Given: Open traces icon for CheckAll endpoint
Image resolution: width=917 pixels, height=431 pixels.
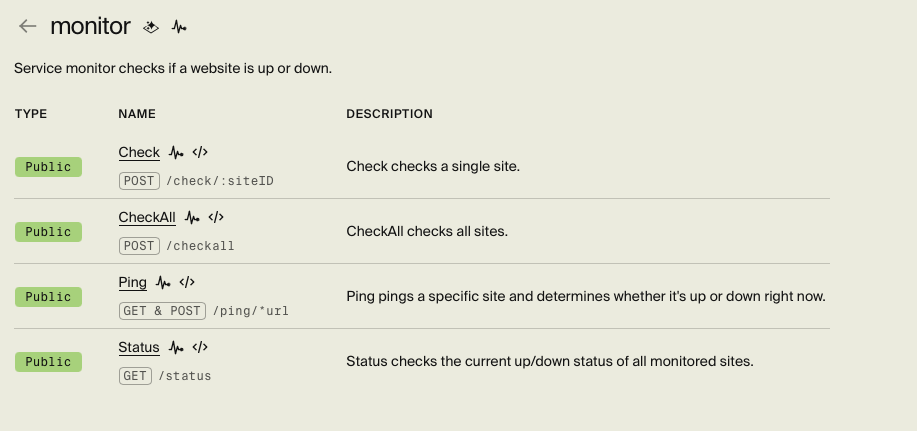Looking at the screenshot, I should (x=192, y=217).
